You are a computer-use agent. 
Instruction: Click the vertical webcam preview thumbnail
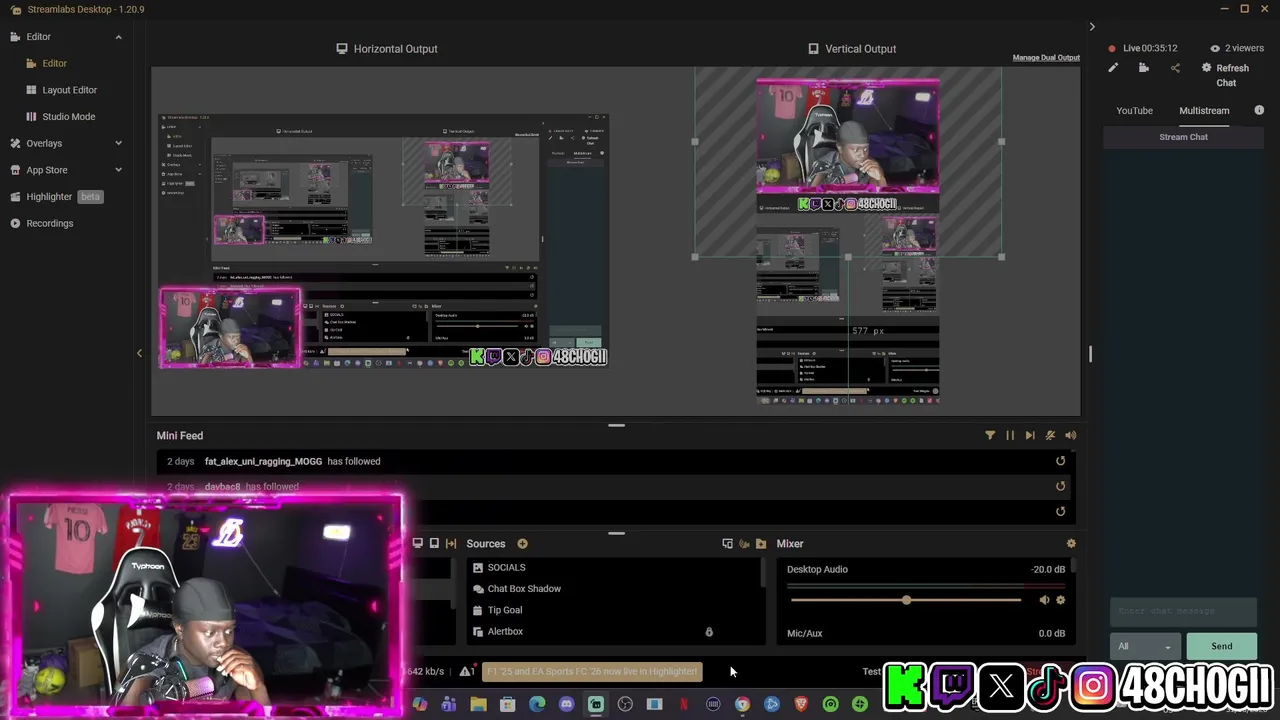[847, 137]
